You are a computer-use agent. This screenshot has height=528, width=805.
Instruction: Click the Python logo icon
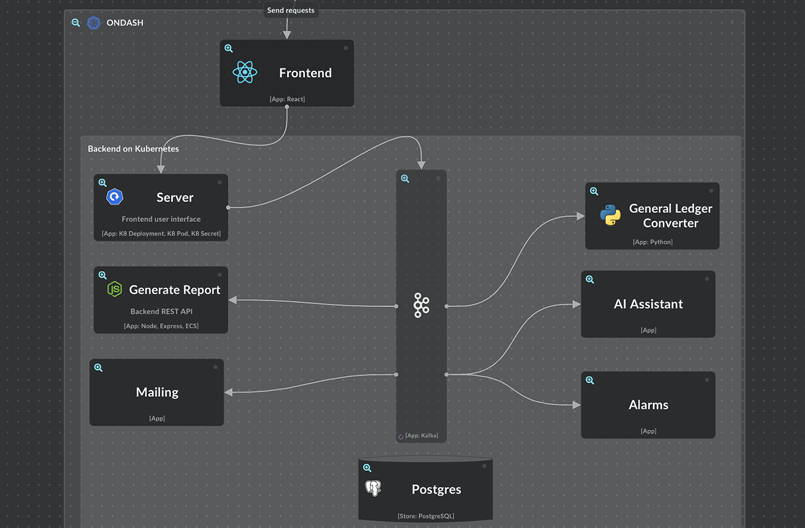coord(610,215)
